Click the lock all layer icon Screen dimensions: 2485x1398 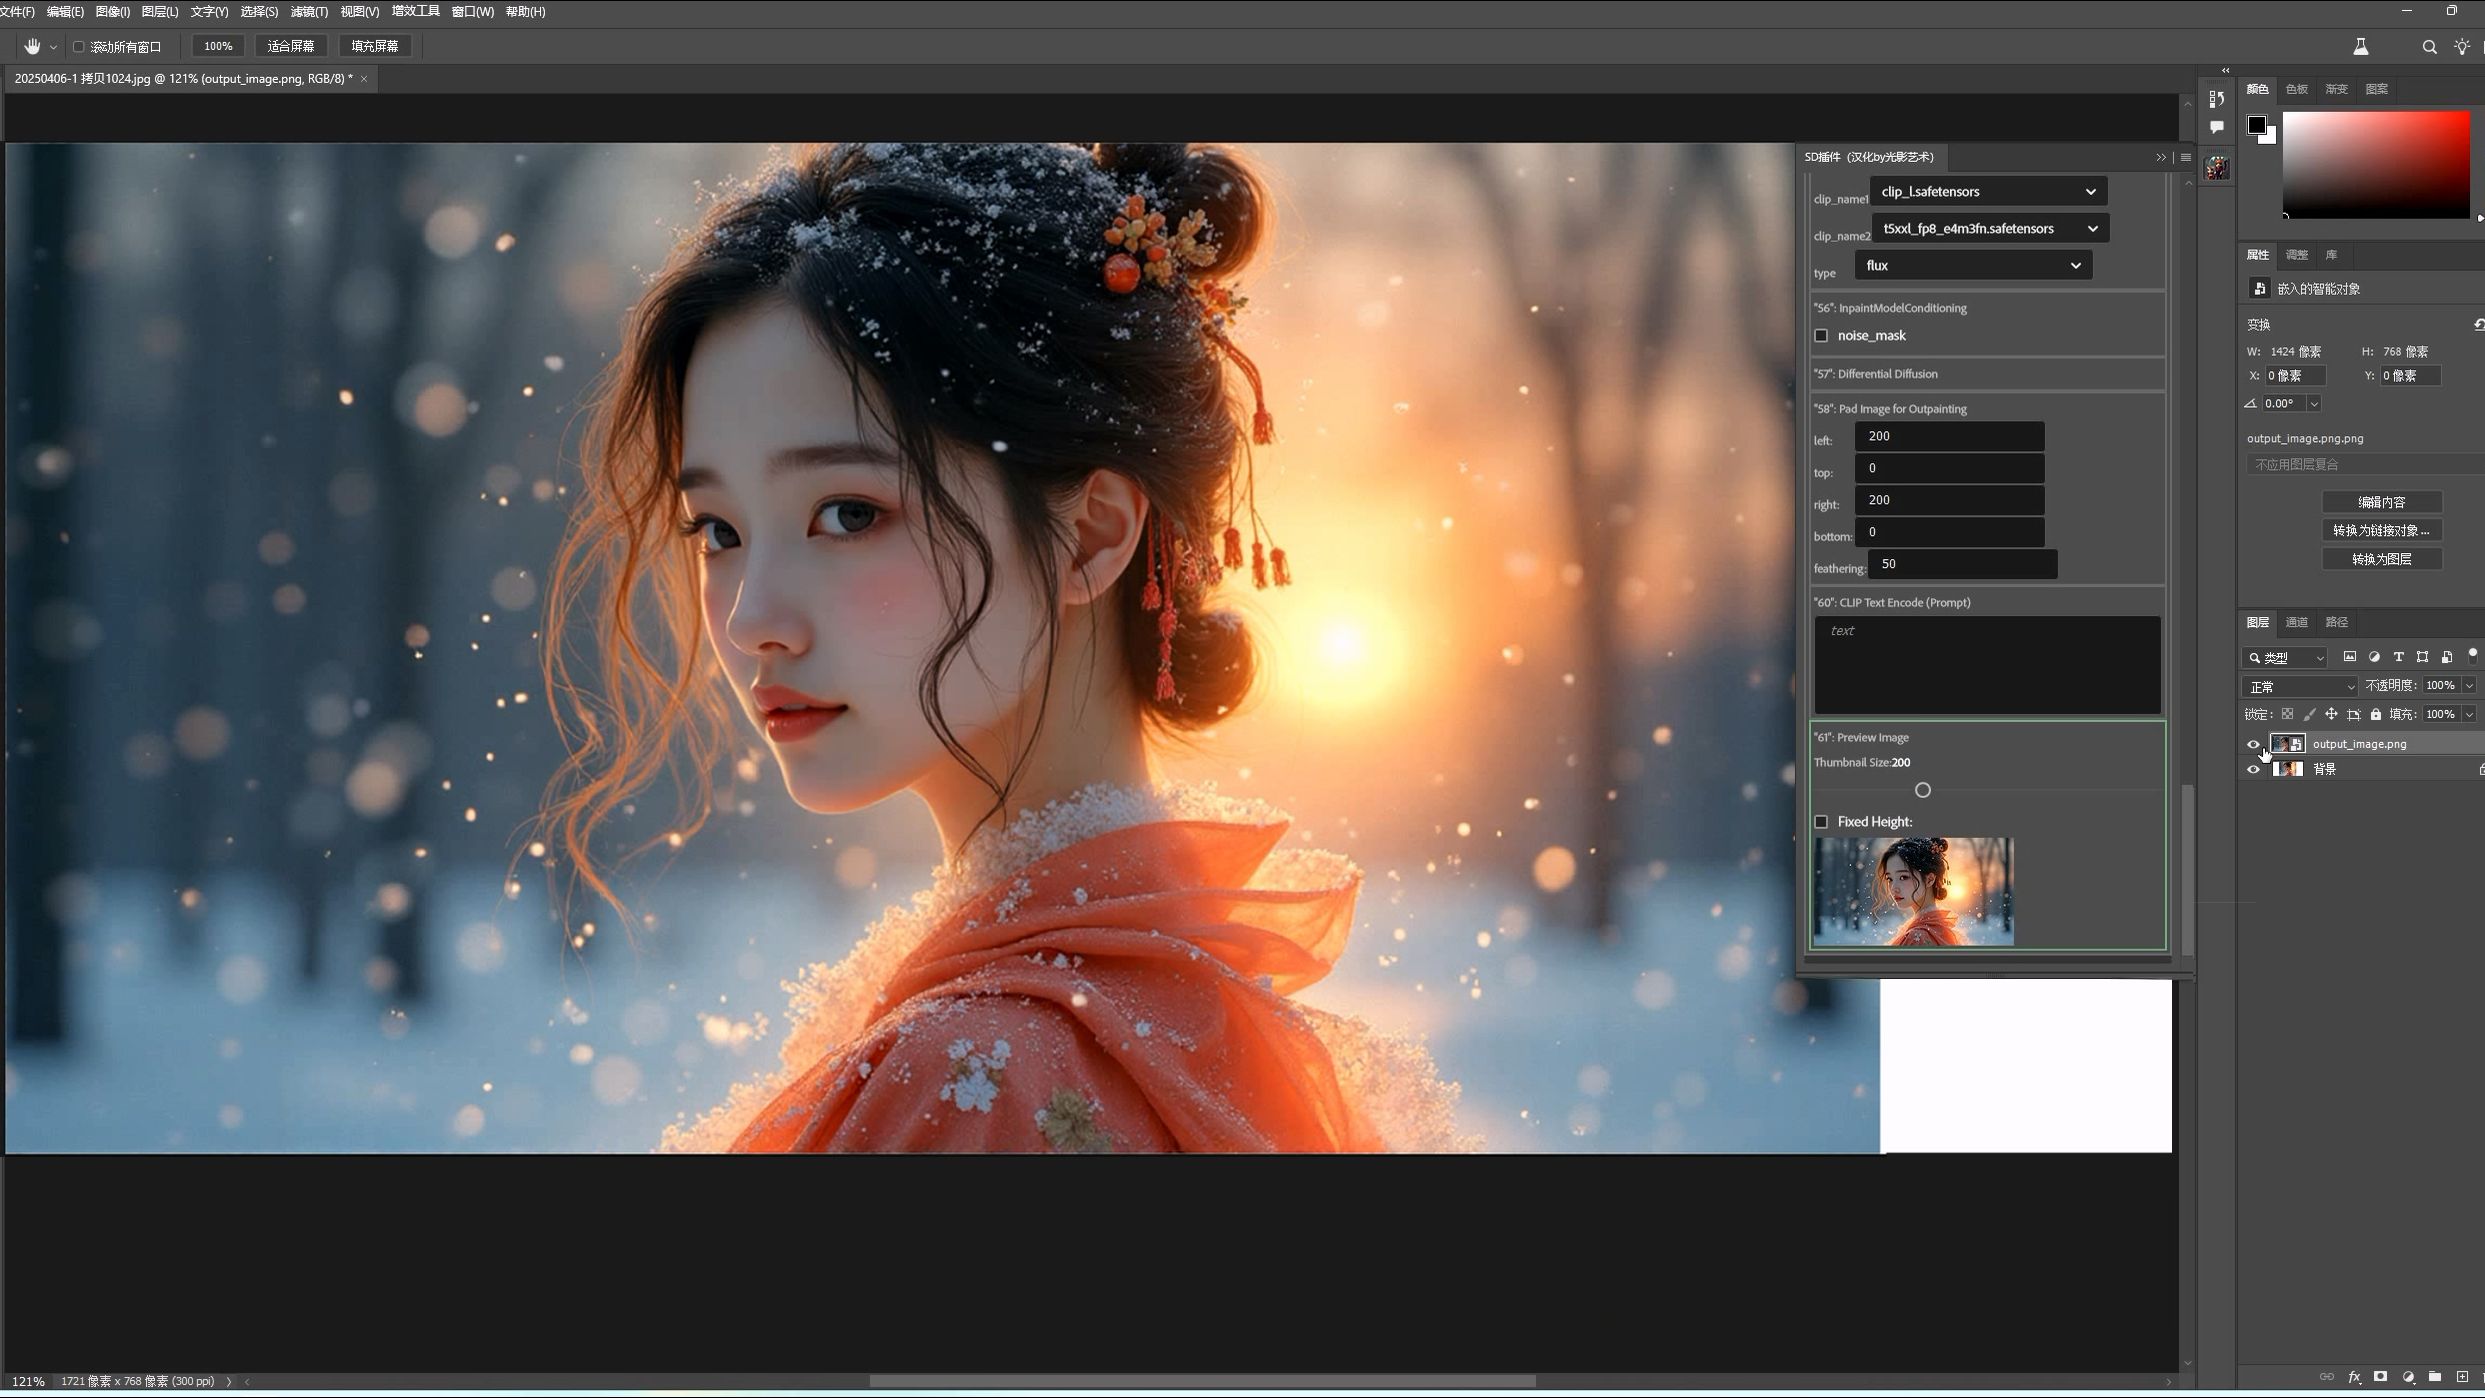click(2376, 714)
